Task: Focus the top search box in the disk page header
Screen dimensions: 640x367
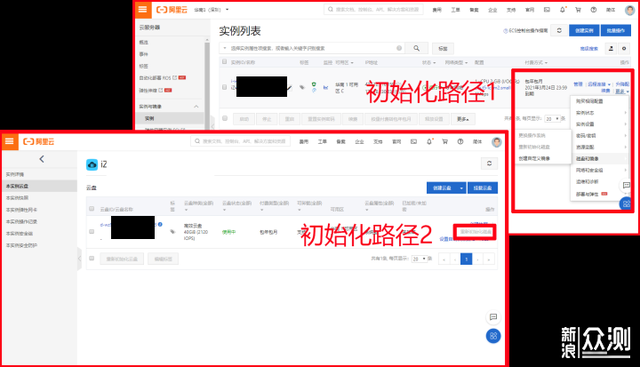Action: click(x=240, y=141)
